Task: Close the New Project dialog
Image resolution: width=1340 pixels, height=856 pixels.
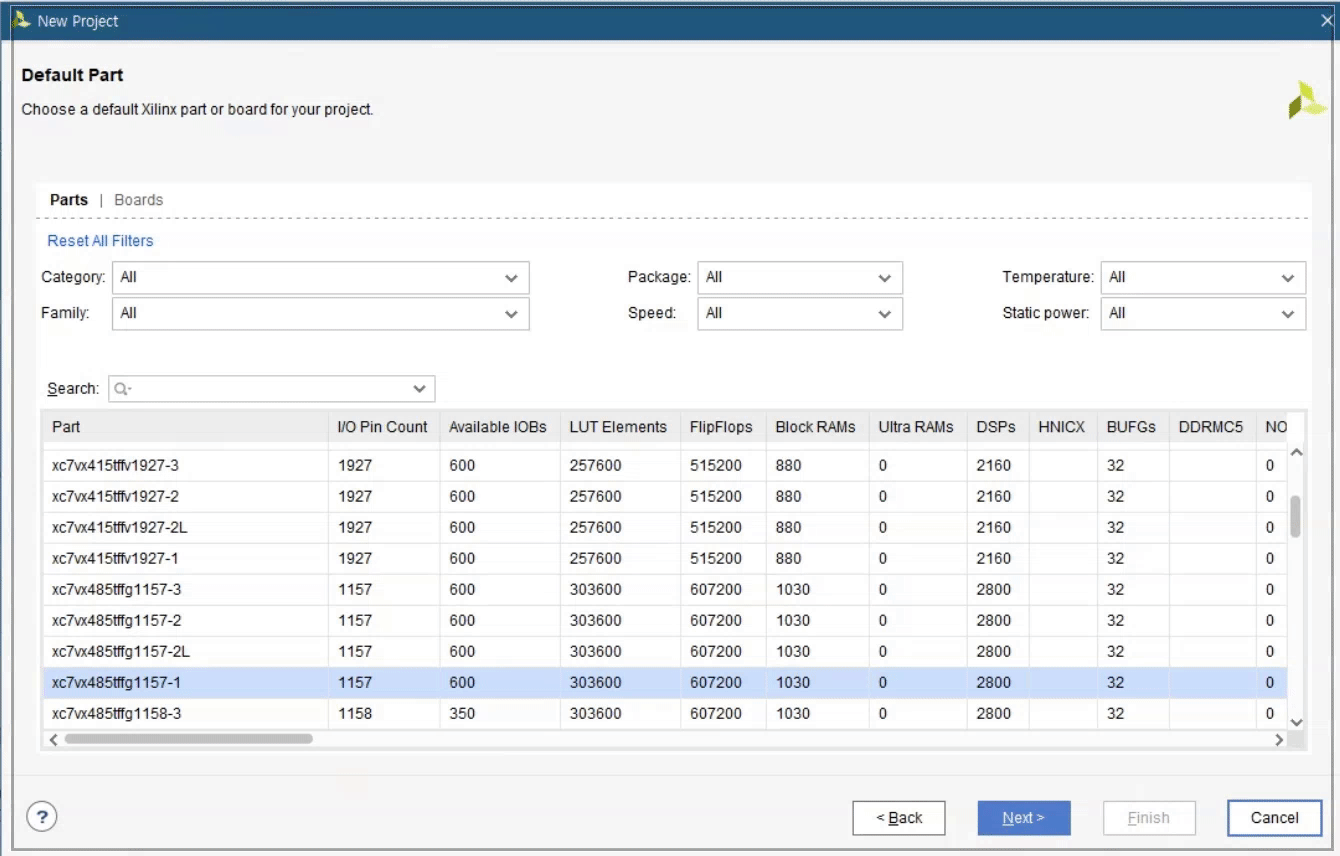Action: click(x=1326, y=21)
